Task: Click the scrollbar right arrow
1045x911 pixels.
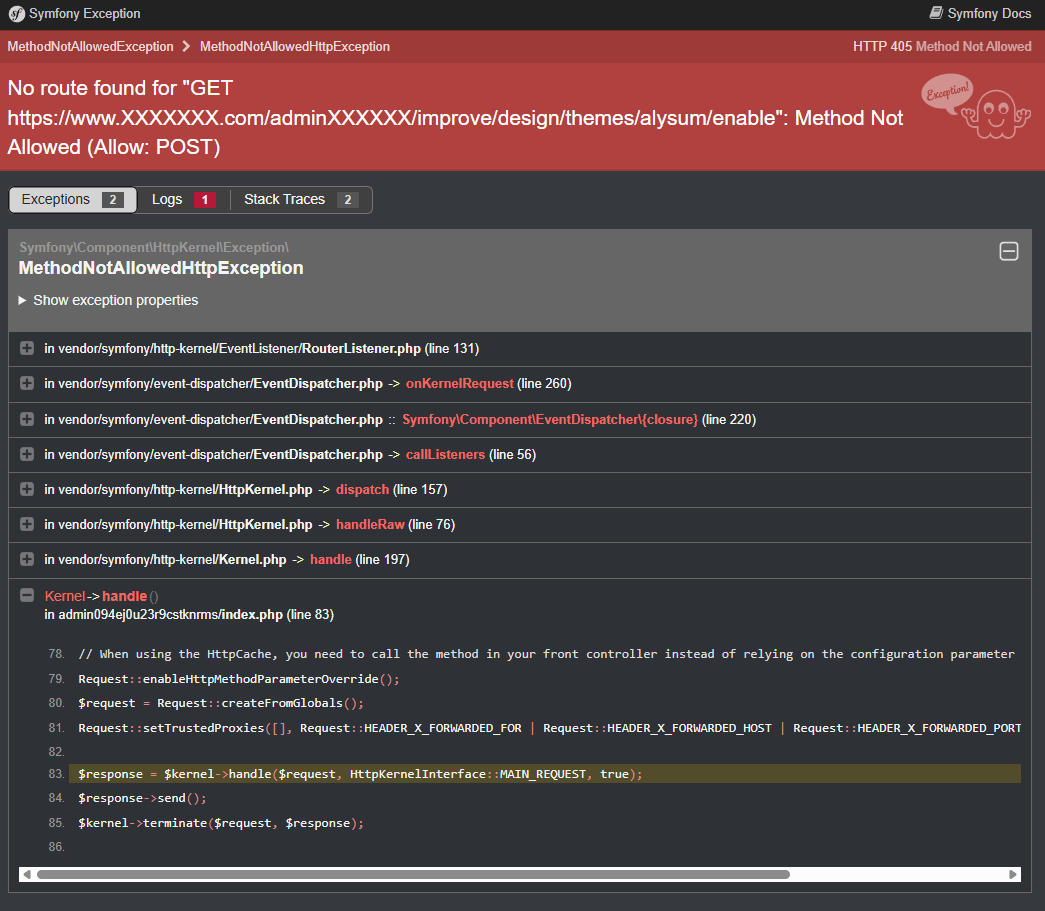Action: (1013, 874)
